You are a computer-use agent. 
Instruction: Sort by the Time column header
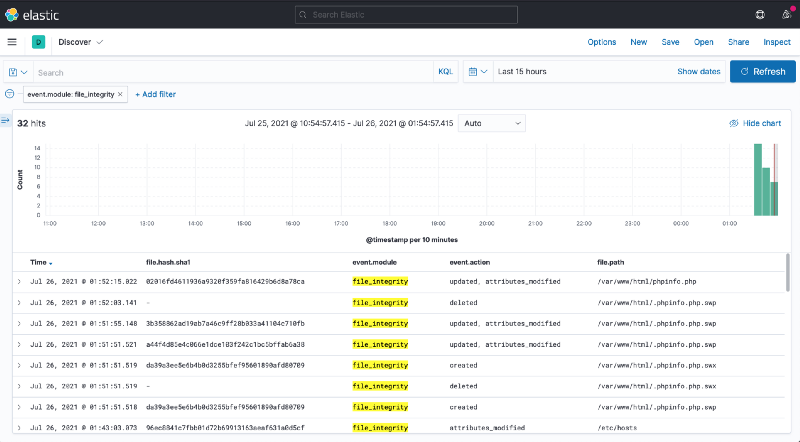click(41, 262)
